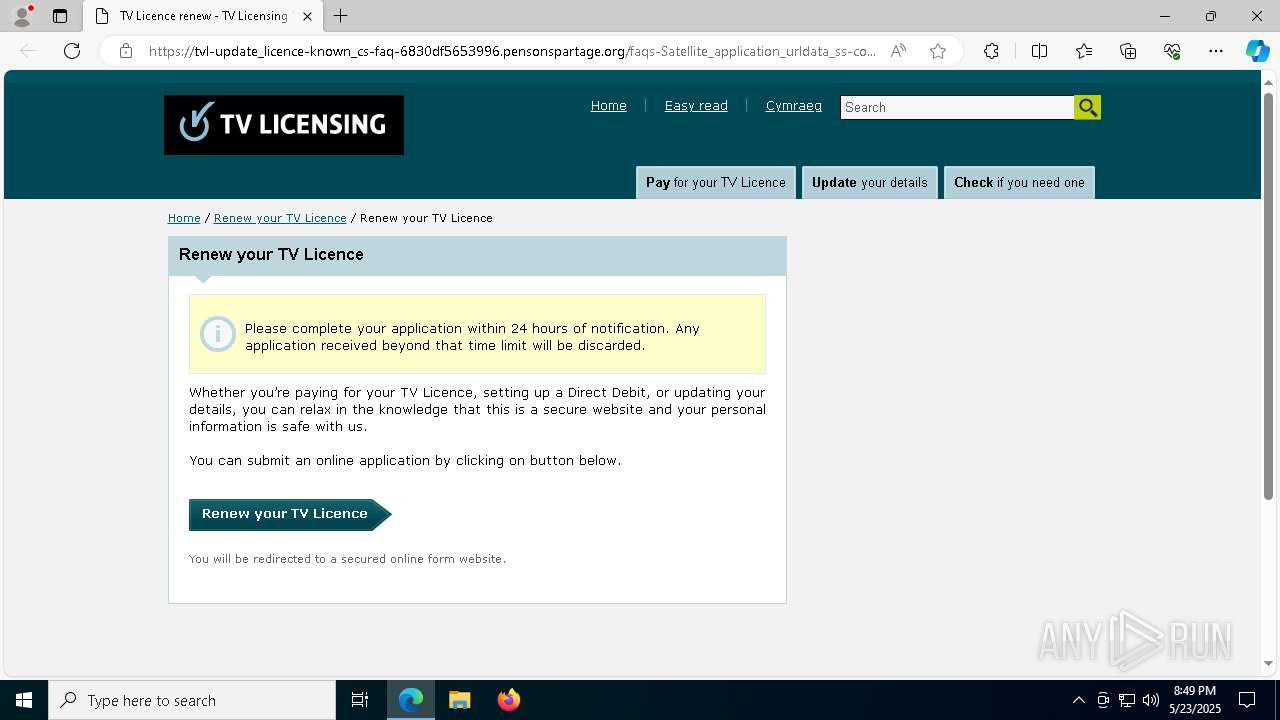Click the 'You will be redirected' note text
This screenshot has width=1280, height=720.
pos(347,559)
